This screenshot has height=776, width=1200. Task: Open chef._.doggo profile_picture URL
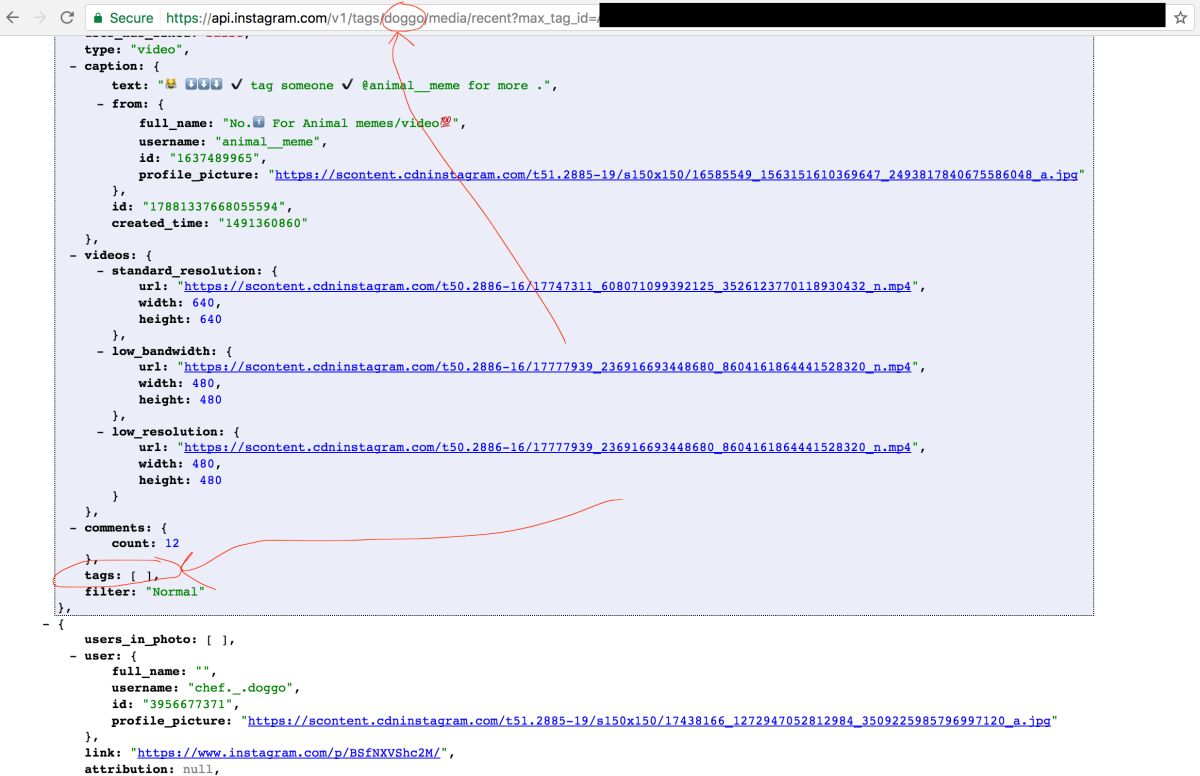click(649, 720)
